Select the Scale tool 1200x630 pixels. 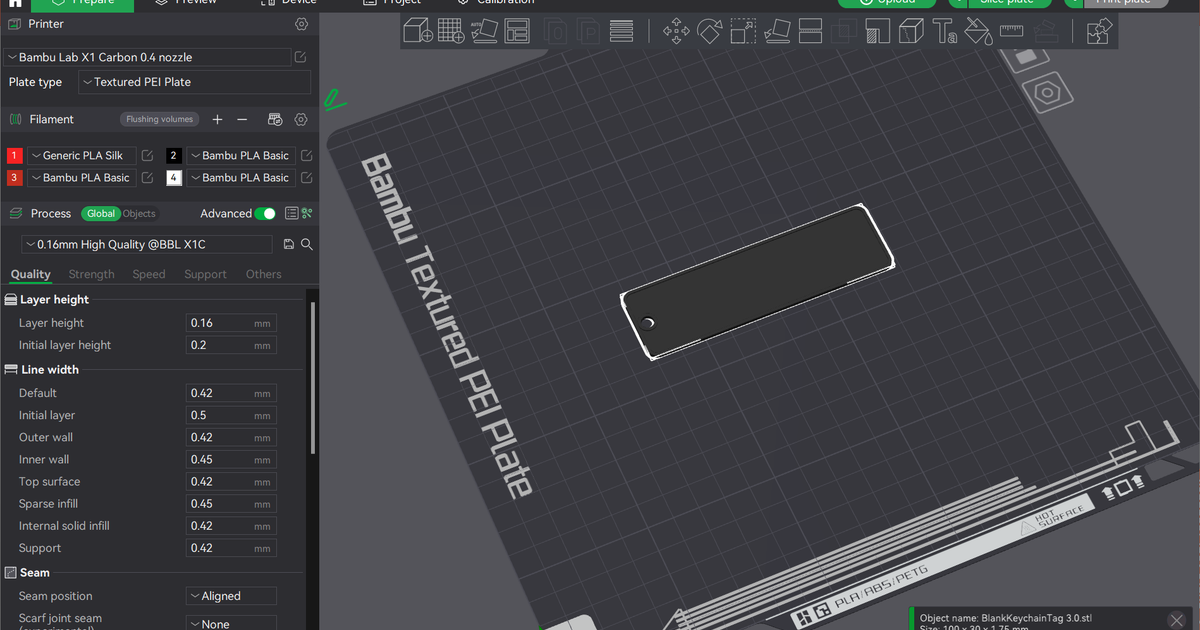tap(742, 31)
